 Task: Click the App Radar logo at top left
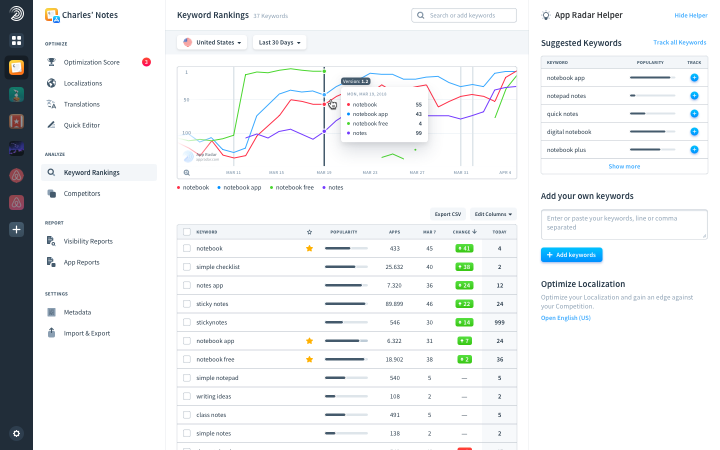[x=17, y=14]
